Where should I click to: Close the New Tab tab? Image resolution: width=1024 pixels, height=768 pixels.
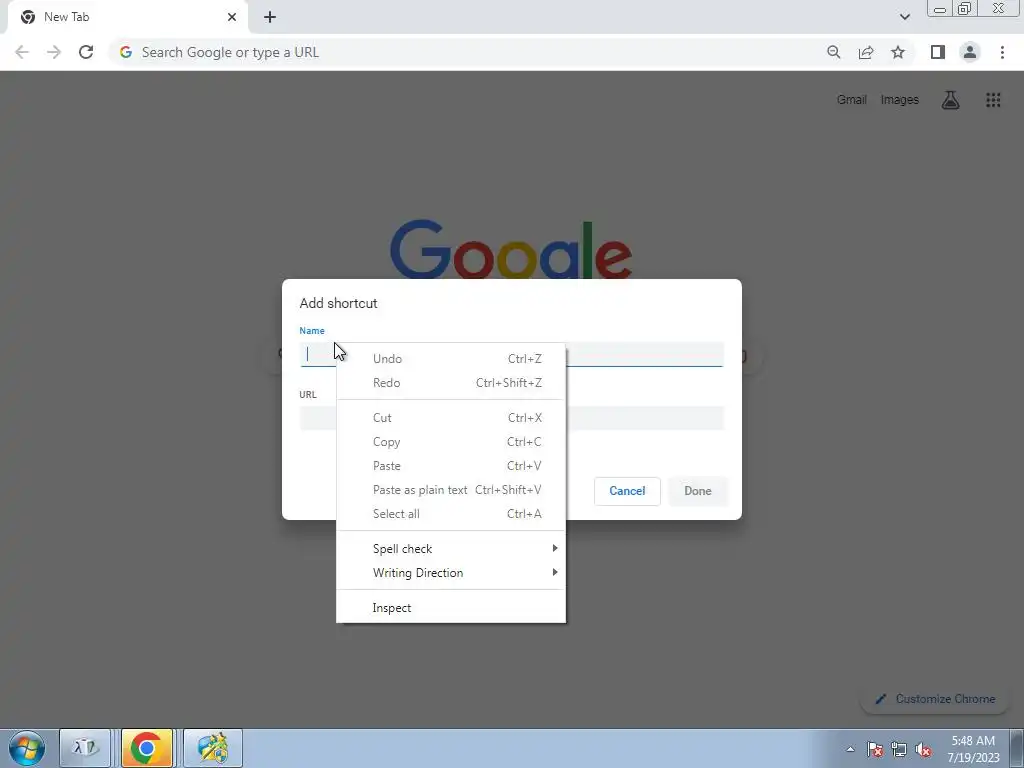[x=232, y=17]
